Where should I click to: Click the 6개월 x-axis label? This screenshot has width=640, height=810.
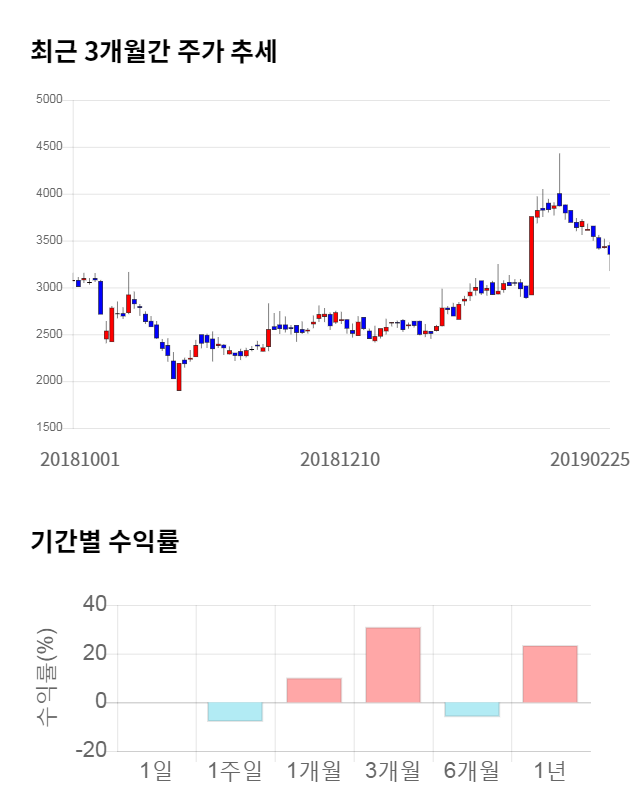point(472,771)
